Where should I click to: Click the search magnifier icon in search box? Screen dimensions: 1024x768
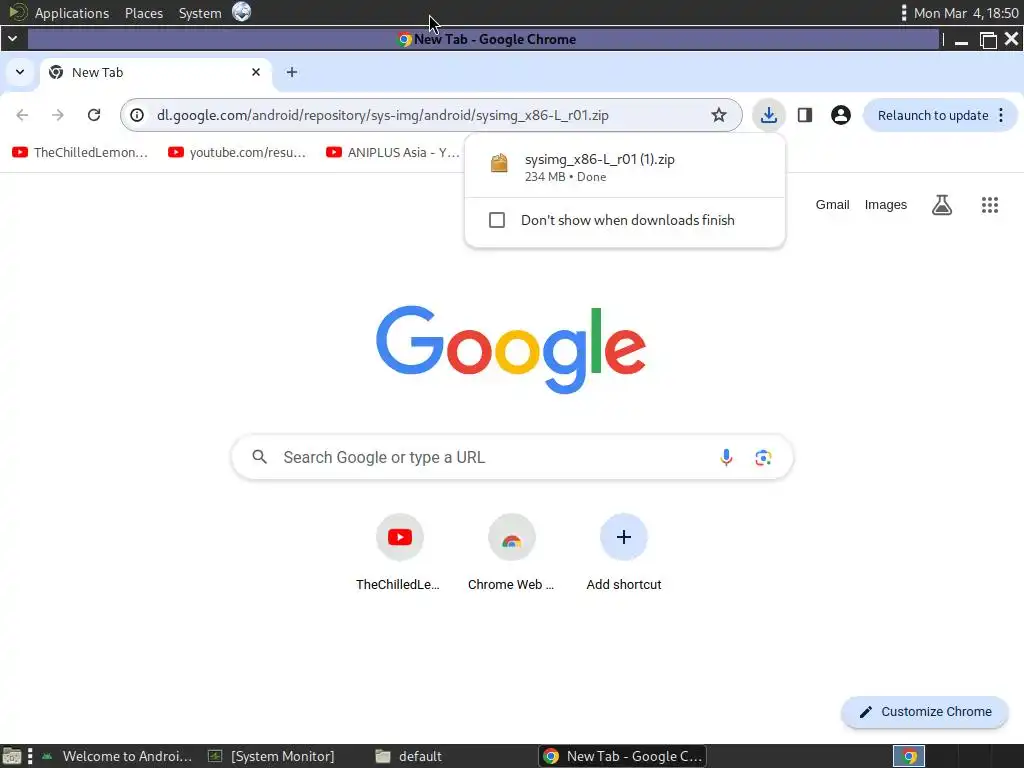[x=260, y=457]
